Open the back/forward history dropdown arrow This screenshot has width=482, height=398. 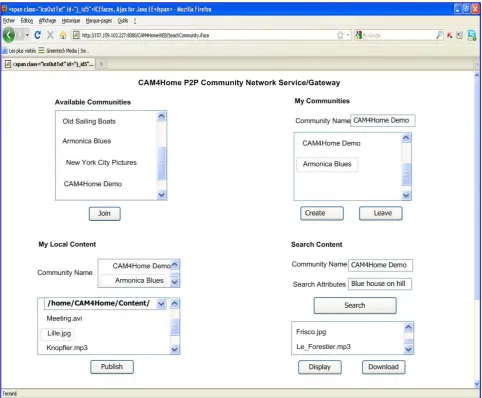click(27, 35)
